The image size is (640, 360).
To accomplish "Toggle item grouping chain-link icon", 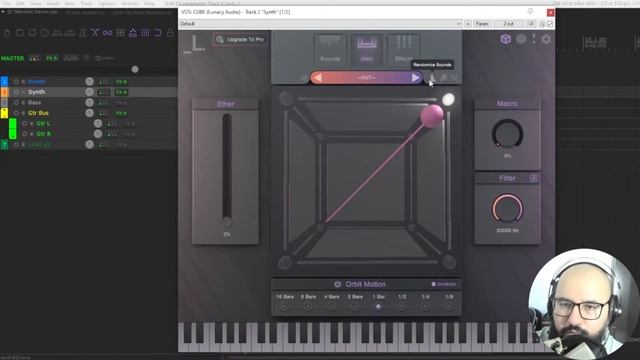I will pyautogui.click(x=107, y=33).
